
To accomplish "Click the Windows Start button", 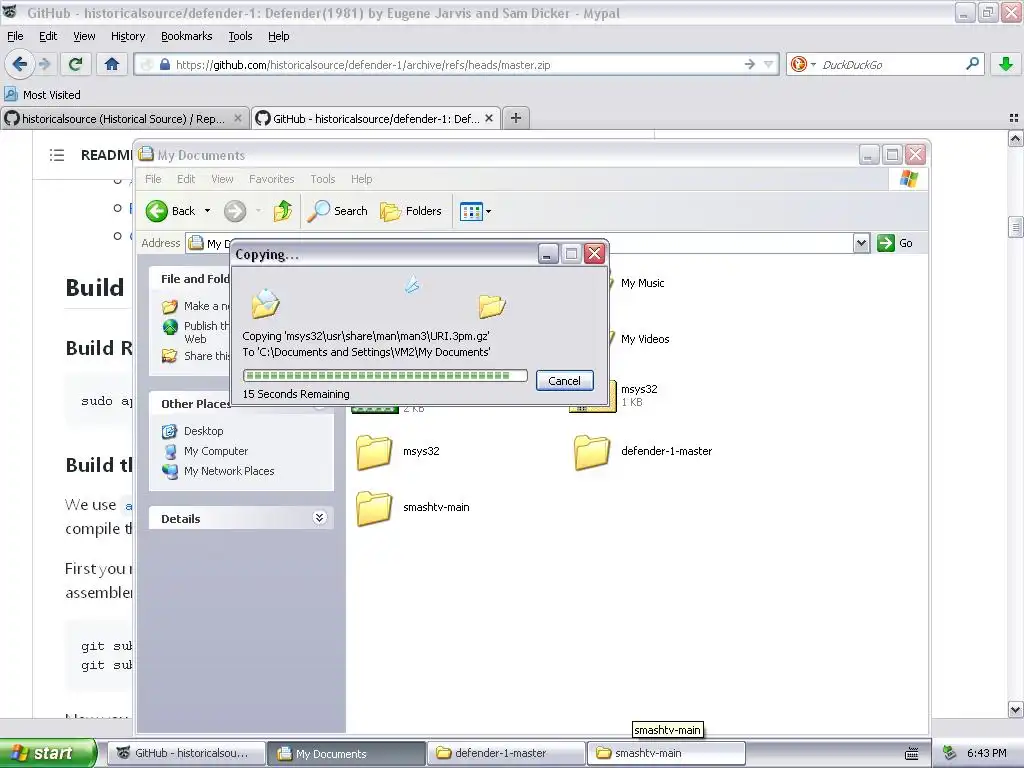I will tap(48, 753).
